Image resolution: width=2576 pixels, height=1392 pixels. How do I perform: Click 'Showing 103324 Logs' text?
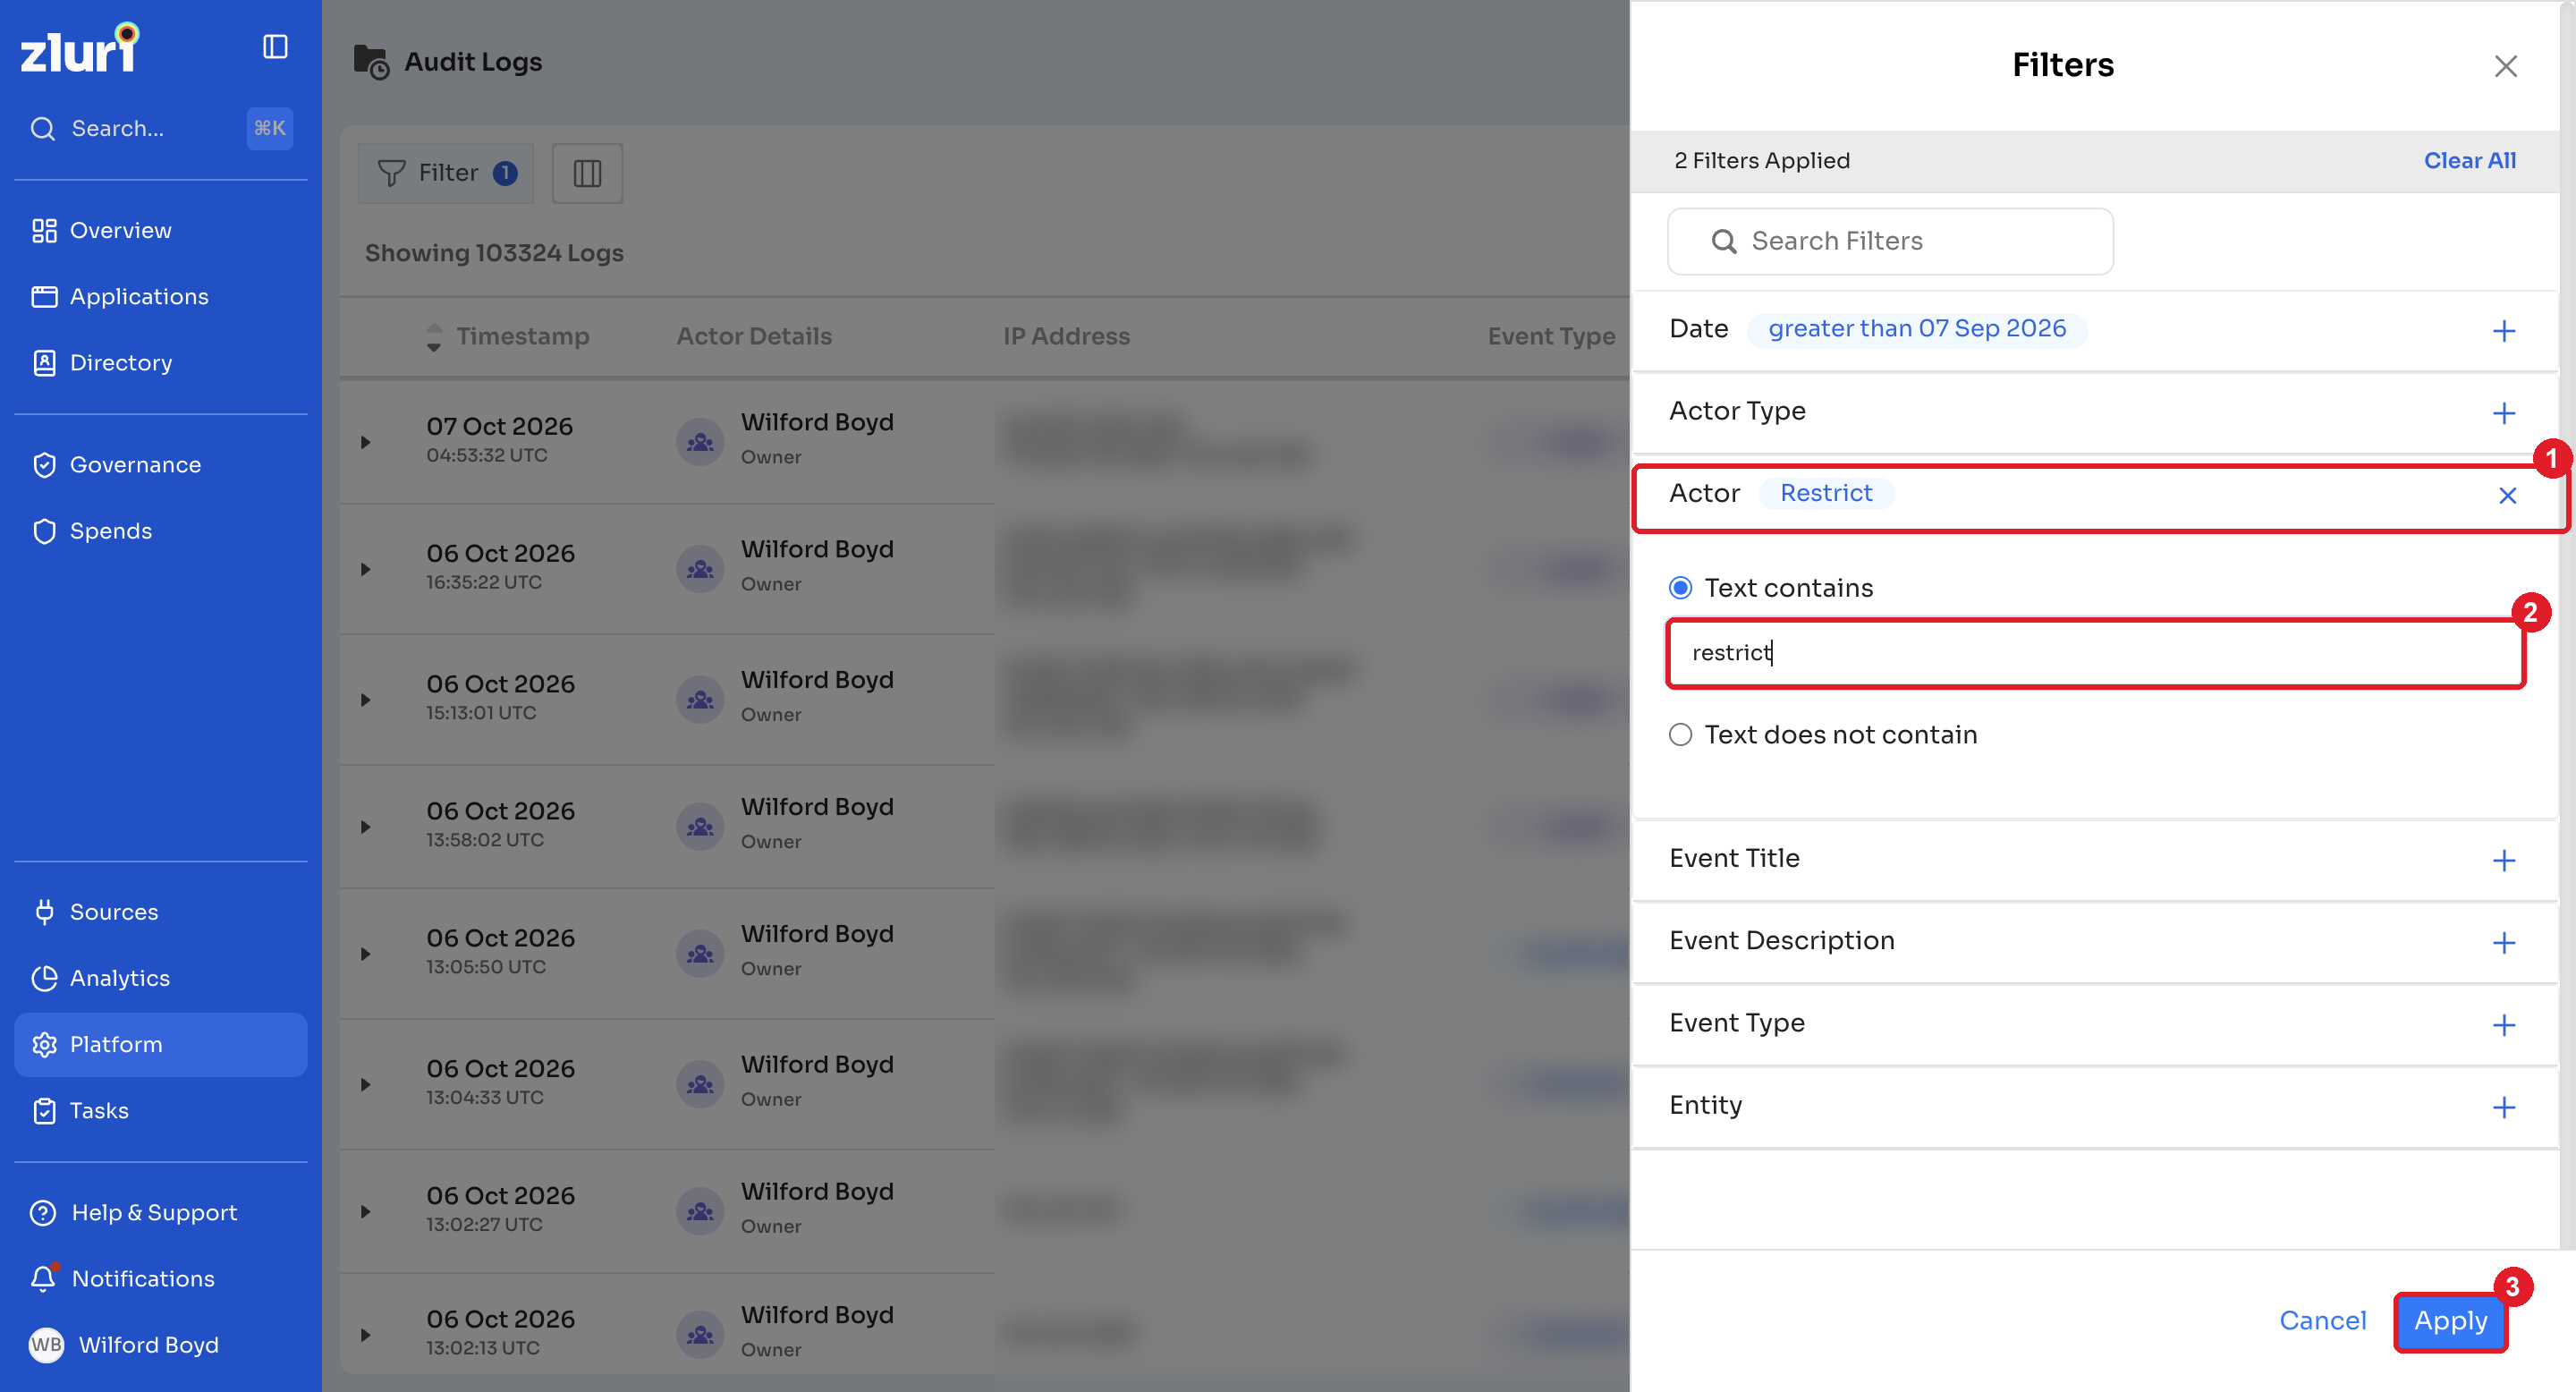(x=494, y=252)
